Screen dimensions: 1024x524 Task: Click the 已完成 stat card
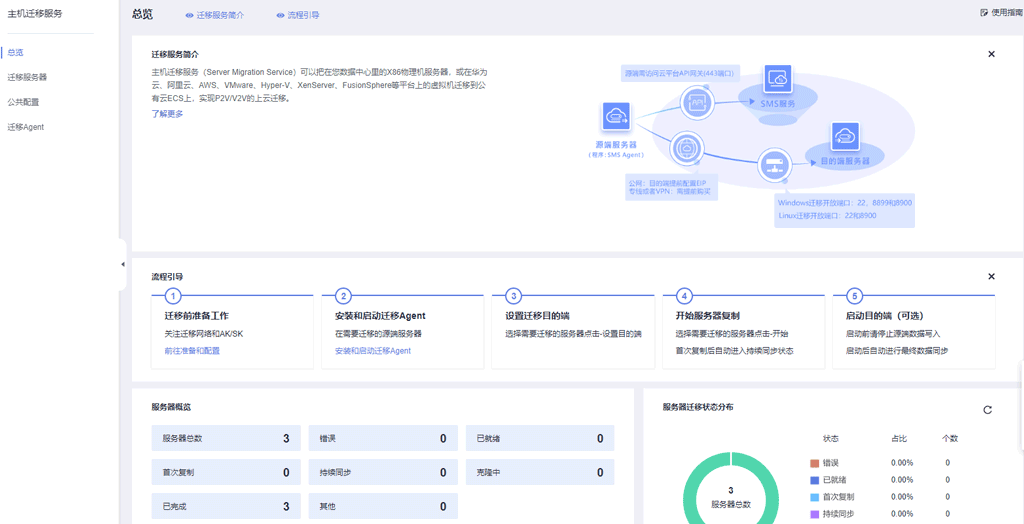[226, 506]
